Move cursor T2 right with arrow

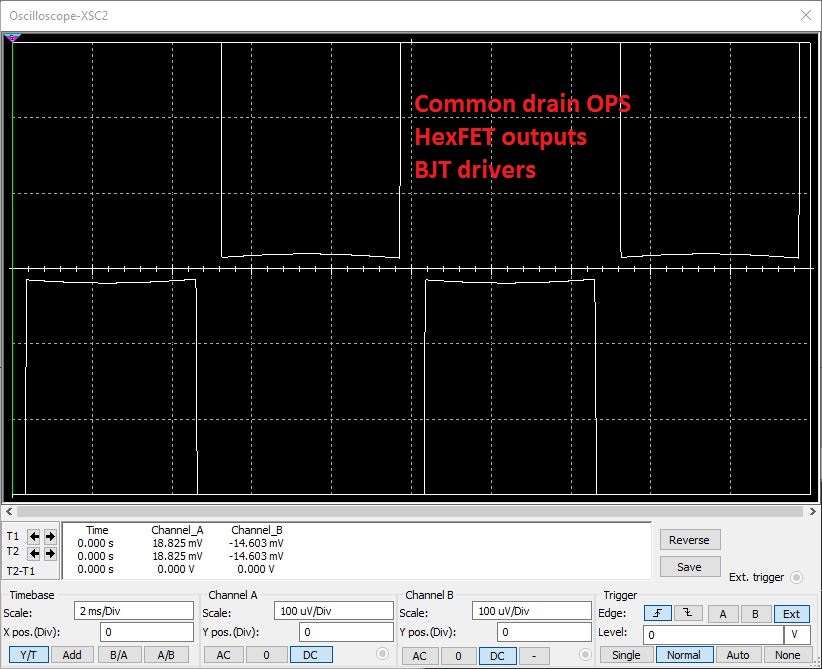click(x=50, y=554)
